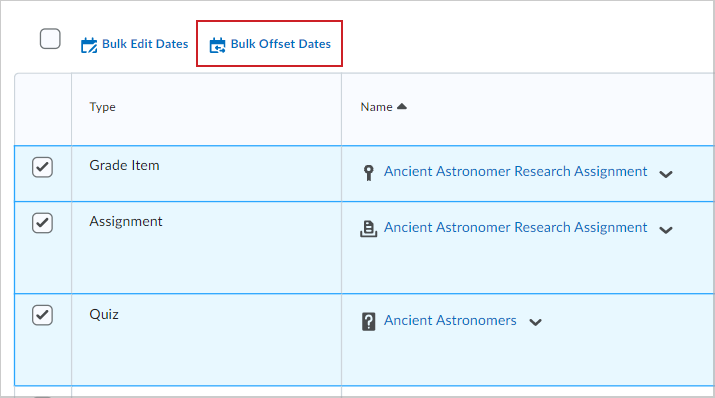Click the Name sort ascending arrow
This screenshot has width=715, height=398.
tap(402, 106)
